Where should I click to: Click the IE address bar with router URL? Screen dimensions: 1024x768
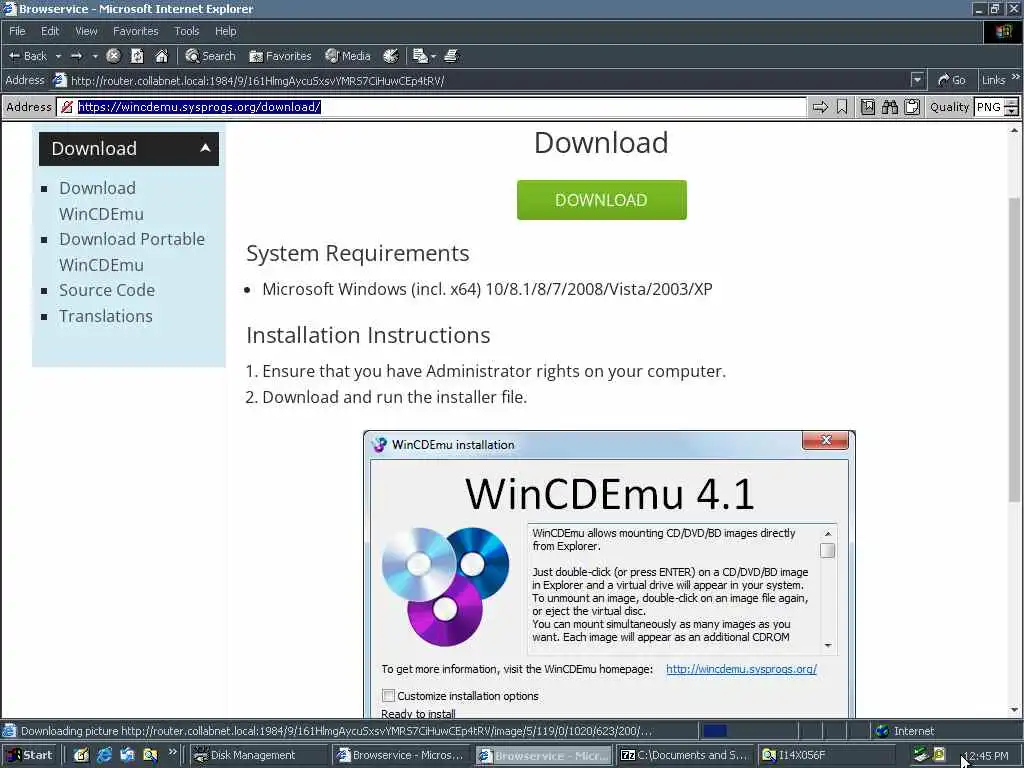[x=481, y=80]
